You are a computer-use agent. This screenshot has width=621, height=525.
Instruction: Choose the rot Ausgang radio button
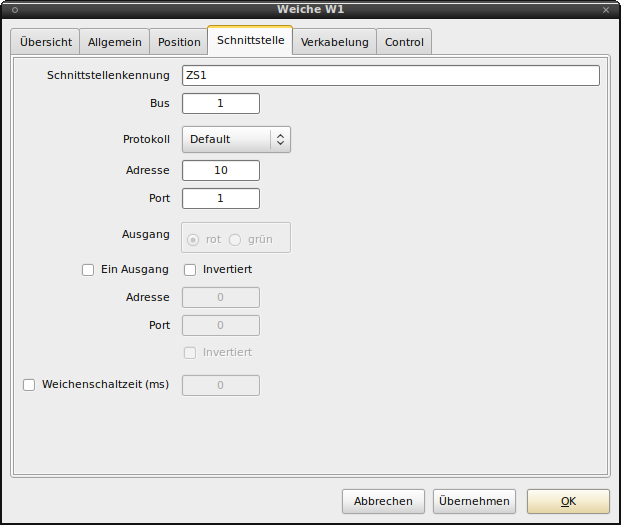click(193, 239)
